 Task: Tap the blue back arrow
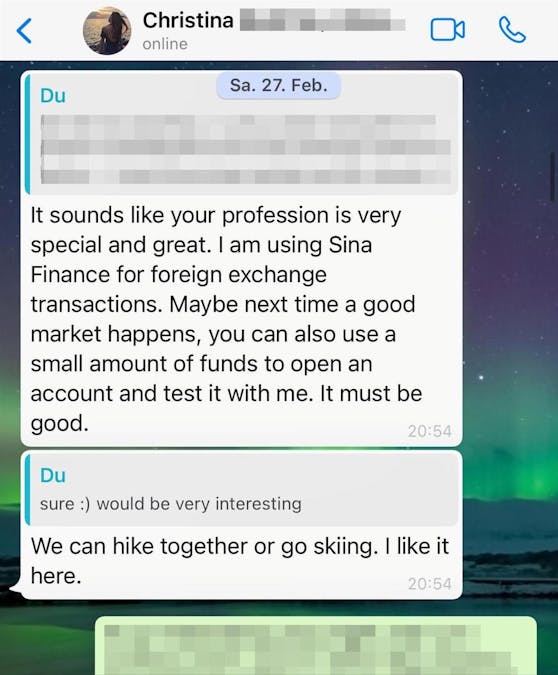click(x=24, y=31)
